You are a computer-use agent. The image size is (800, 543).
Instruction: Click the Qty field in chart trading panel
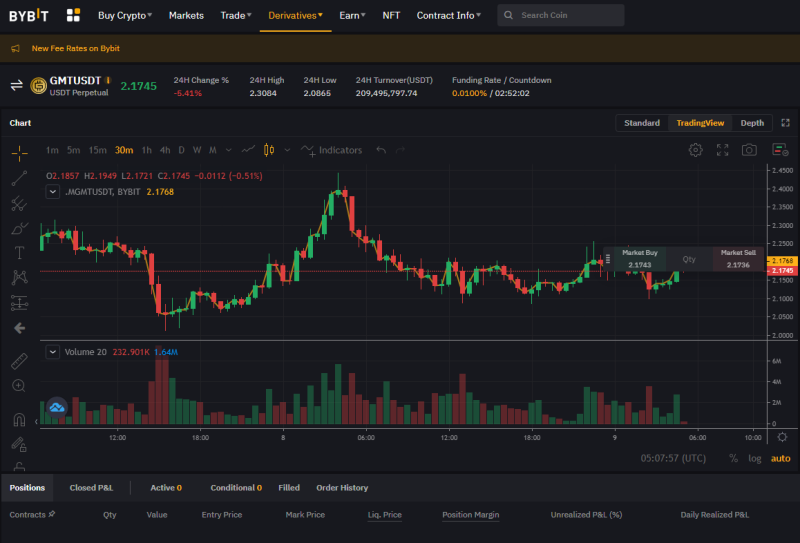tap(689, 259)
